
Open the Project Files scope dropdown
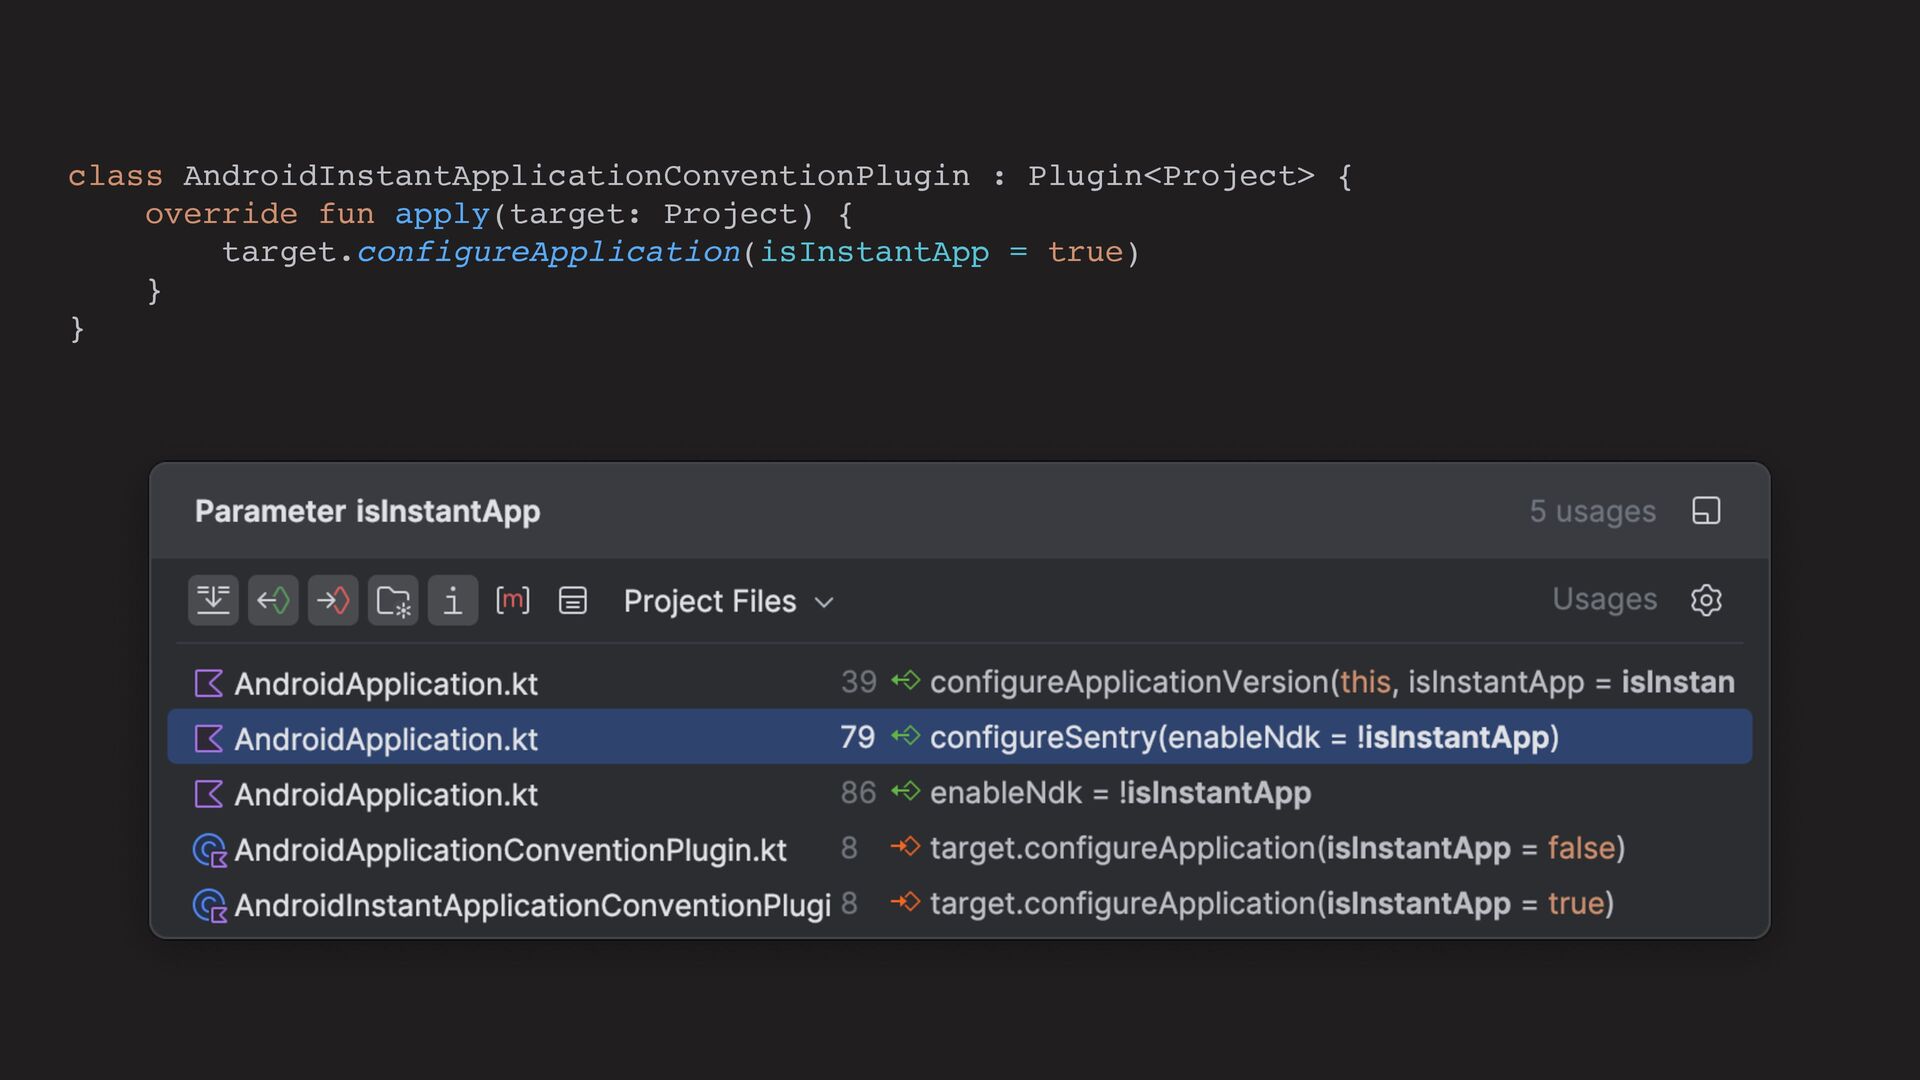710,601
